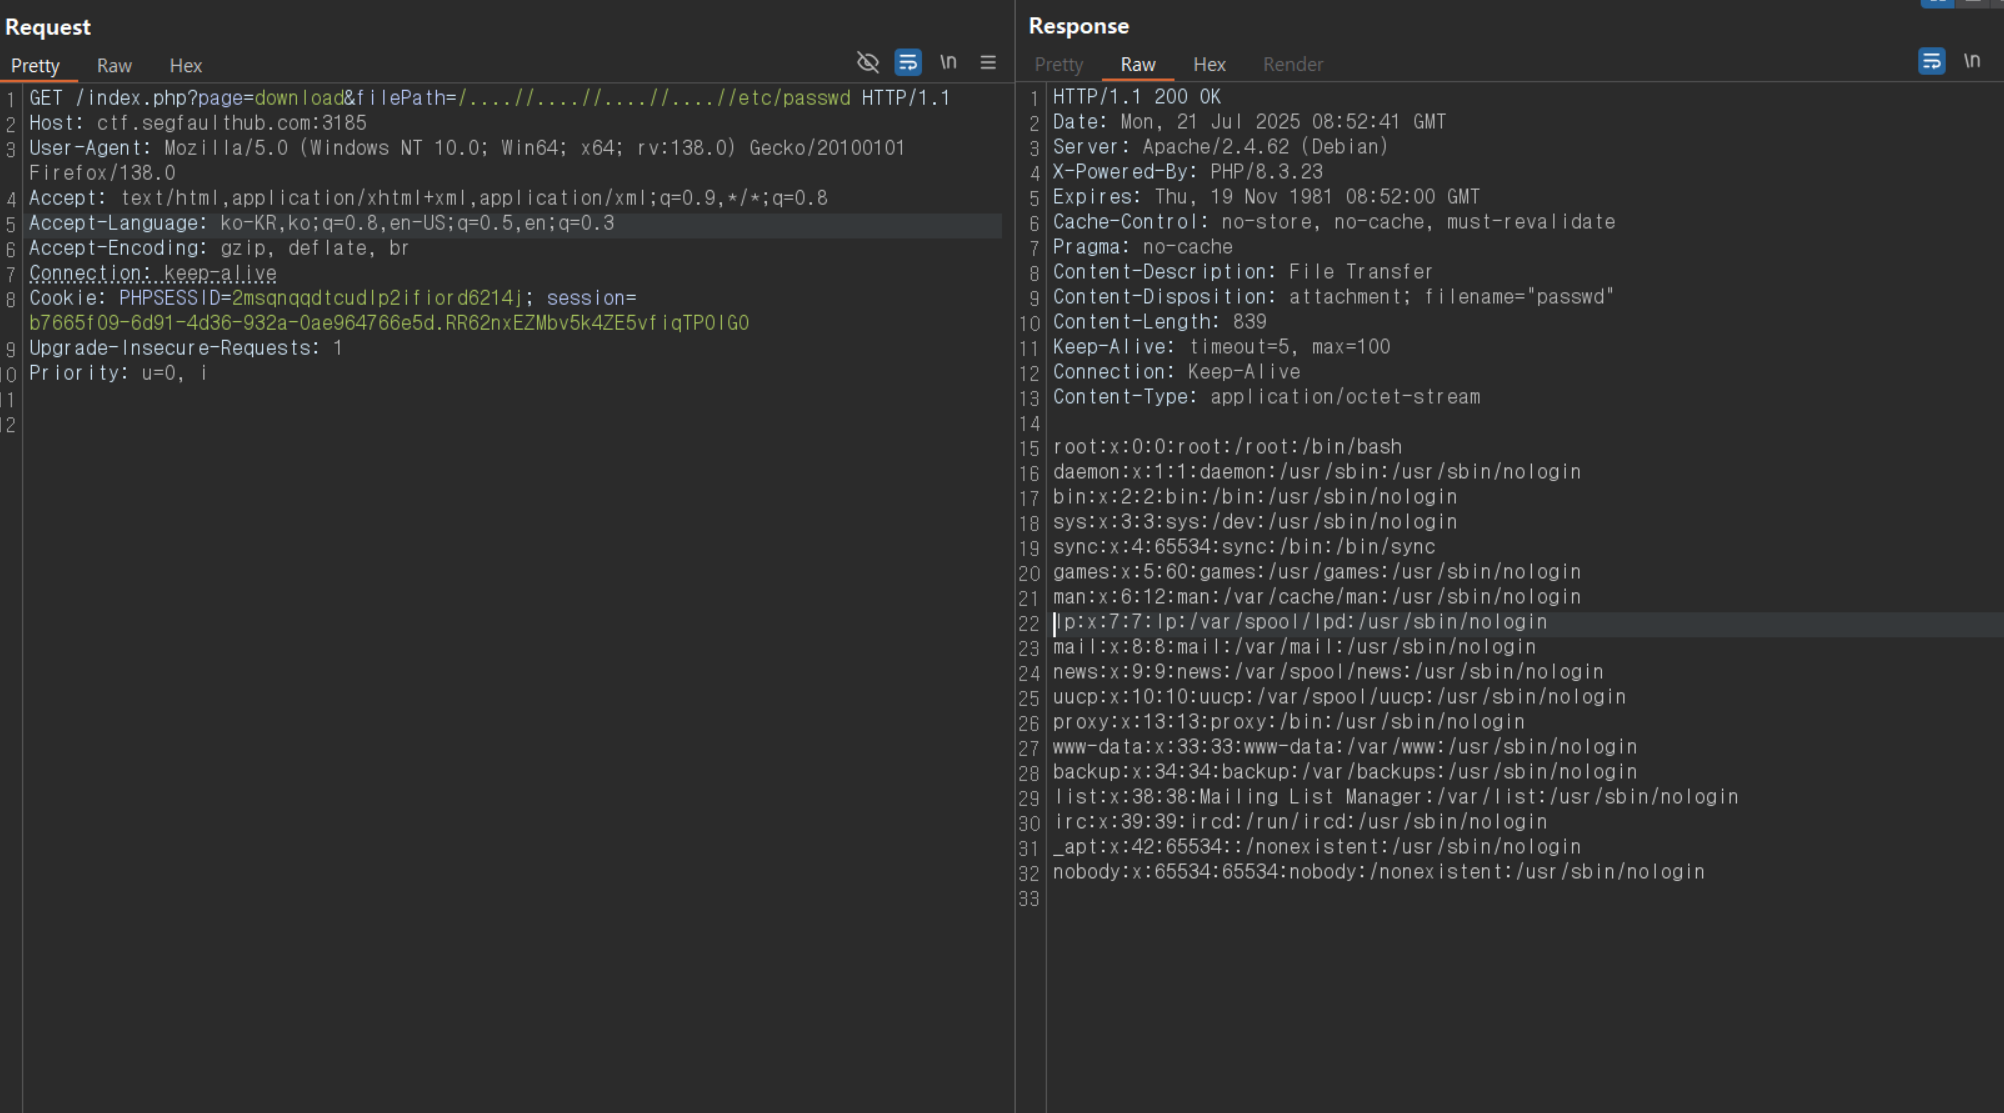Click the session cookie value b7665f09-6d91...
Viewport: 2004px width, 1113px height.
click(389, 323)
